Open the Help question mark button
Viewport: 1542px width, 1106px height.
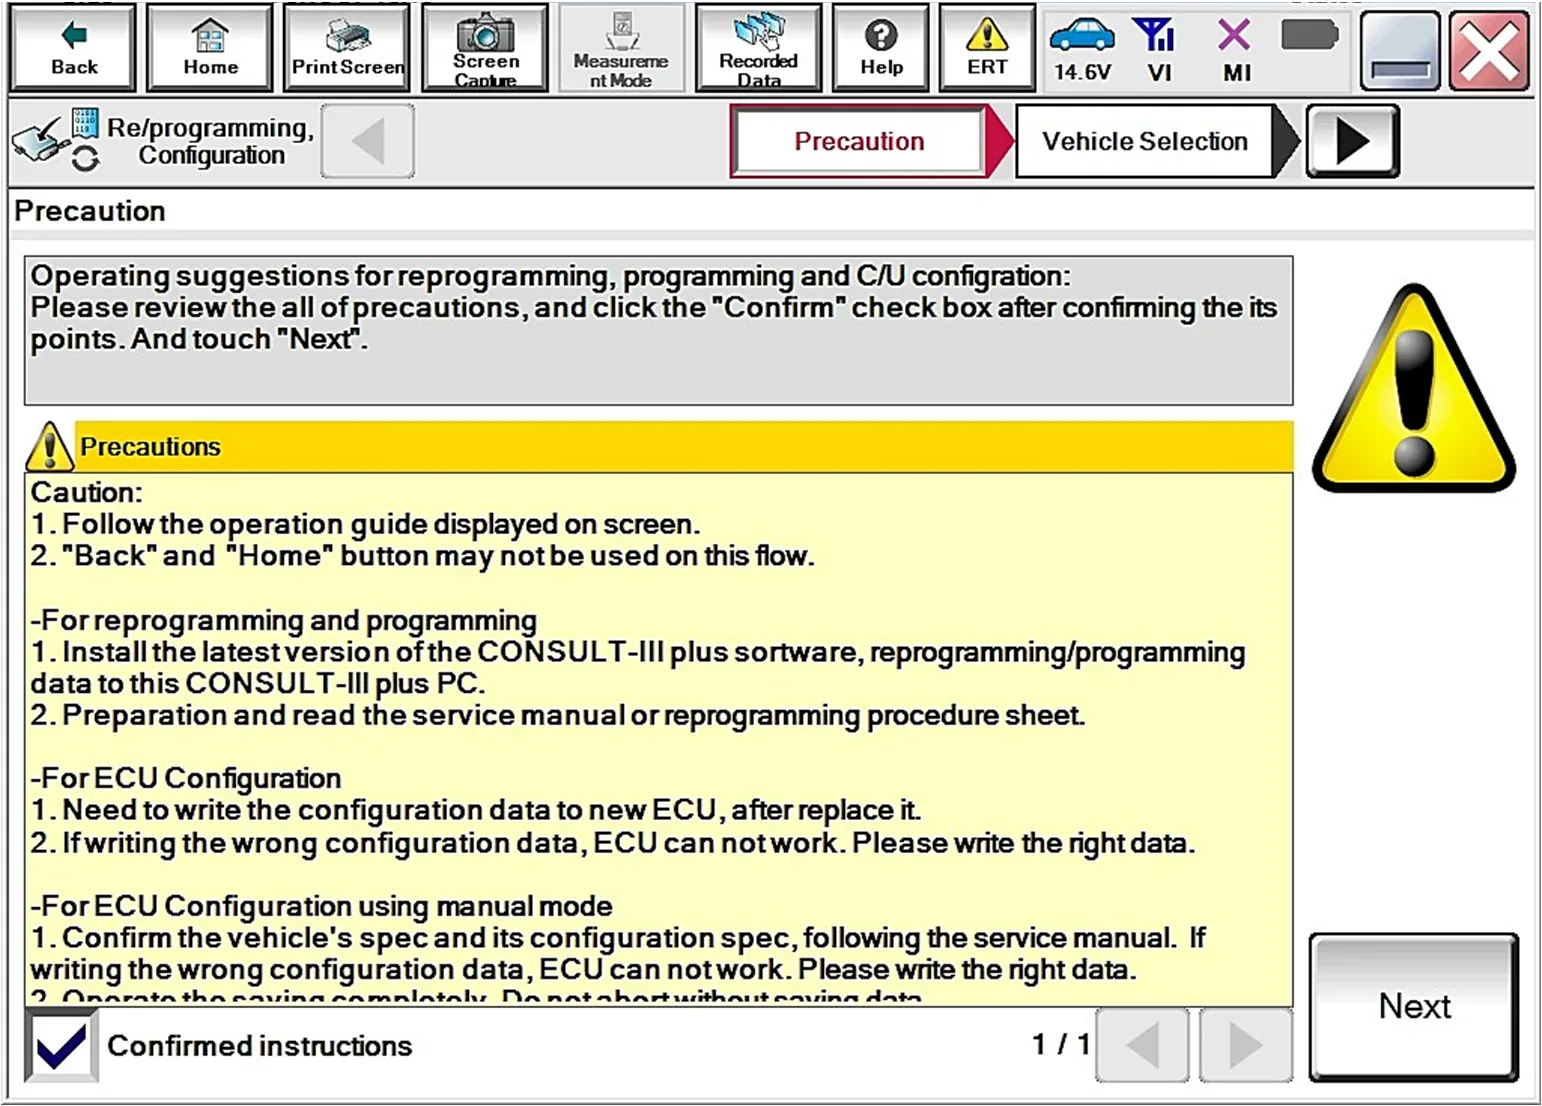(881, 48)
